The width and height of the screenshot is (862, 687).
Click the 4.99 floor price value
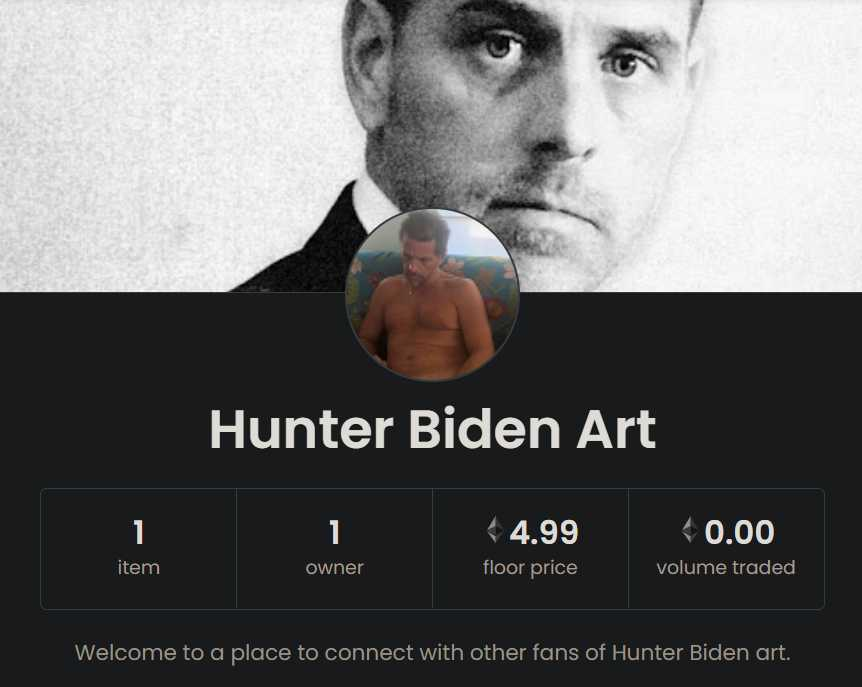point(544,532)
